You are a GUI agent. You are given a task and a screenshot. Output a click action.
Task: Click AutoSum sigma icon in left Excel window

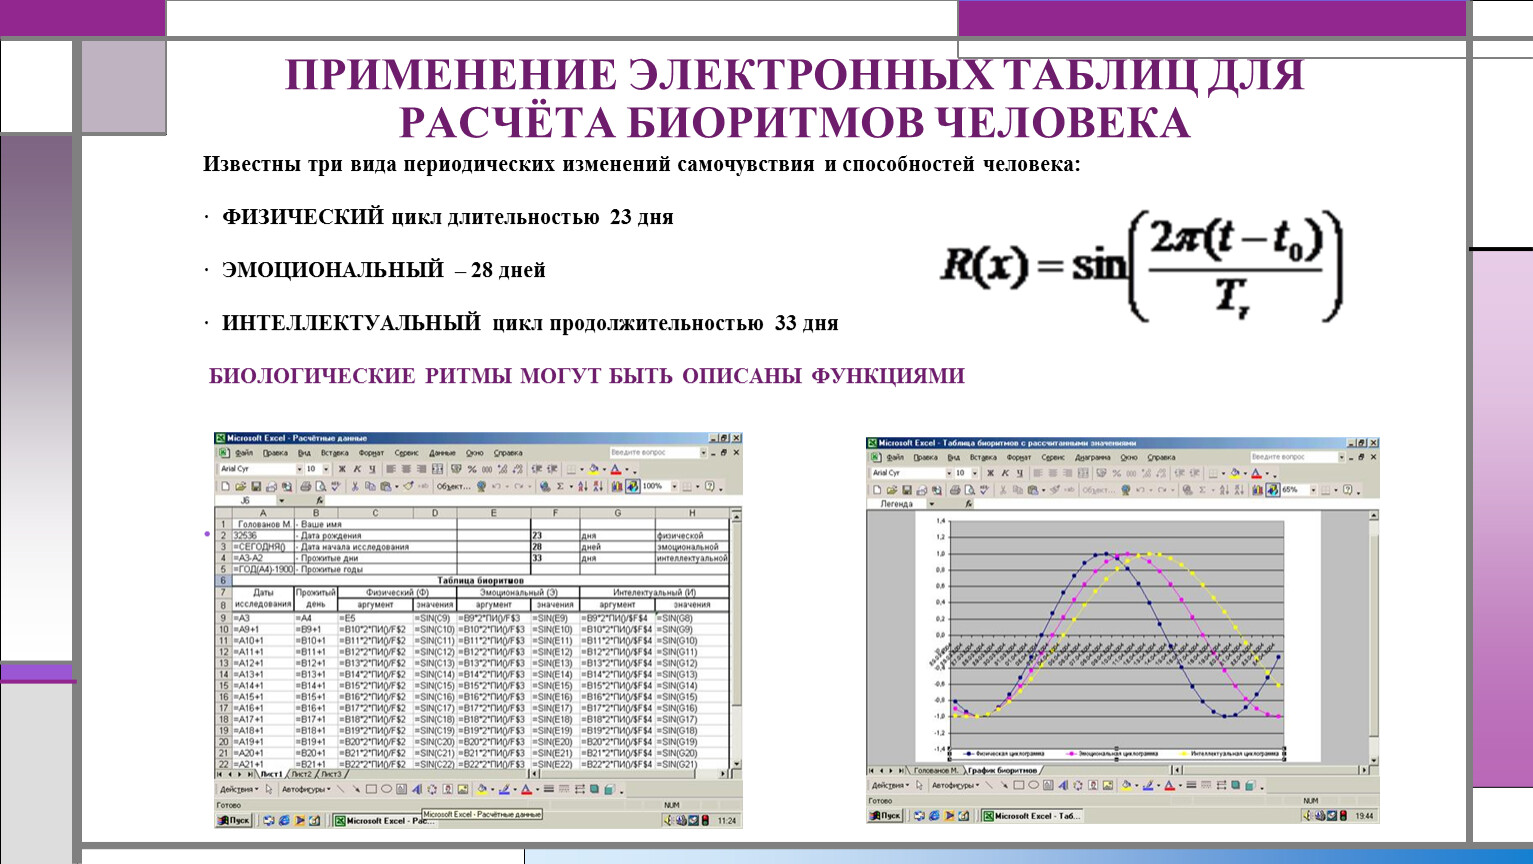(560, 487)
